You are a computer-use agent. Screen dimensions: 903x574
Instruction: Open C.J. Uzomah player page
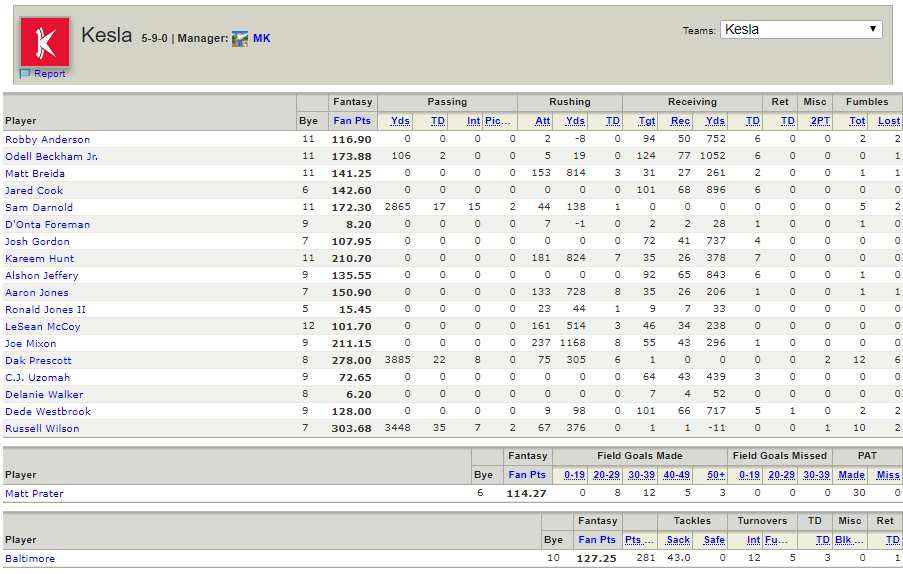coord(37,377)
